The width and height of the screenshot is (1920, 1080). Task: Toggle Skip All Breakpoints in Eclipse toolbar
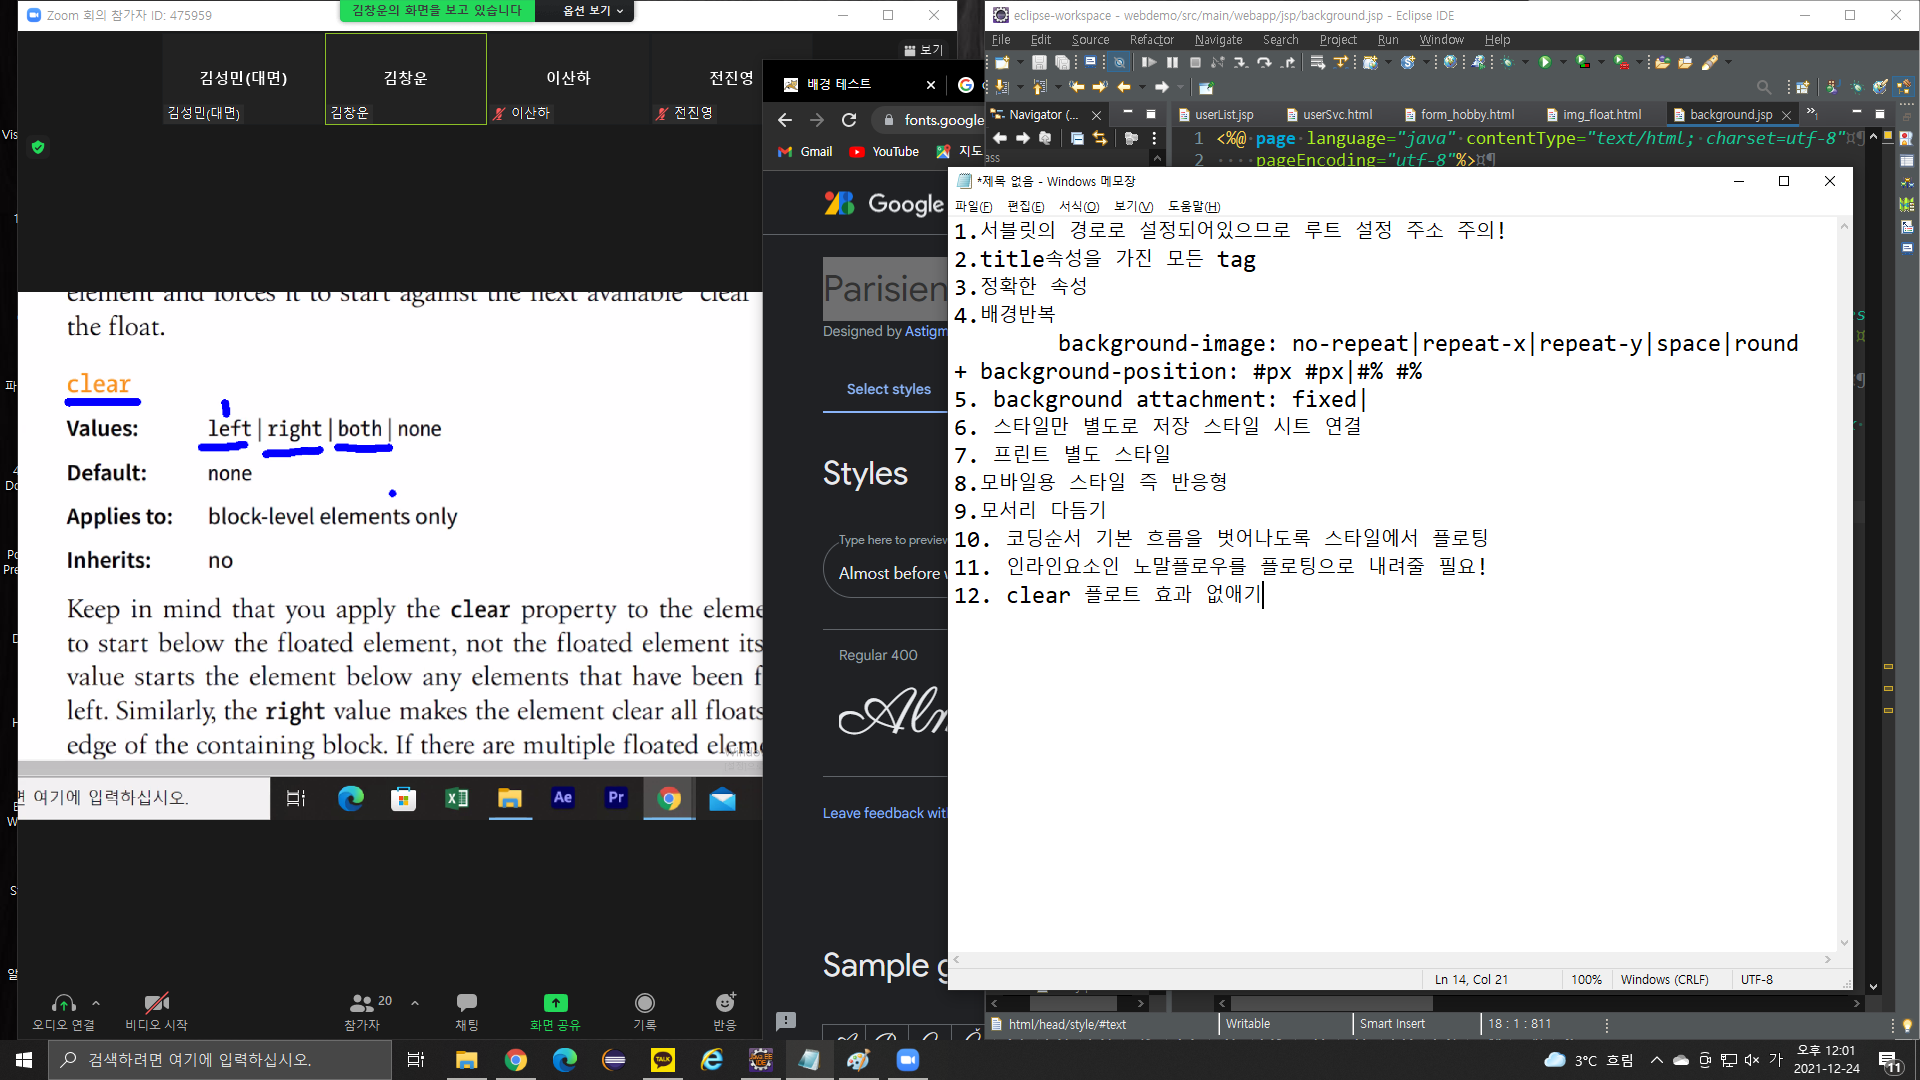(x=1119, y=62)
